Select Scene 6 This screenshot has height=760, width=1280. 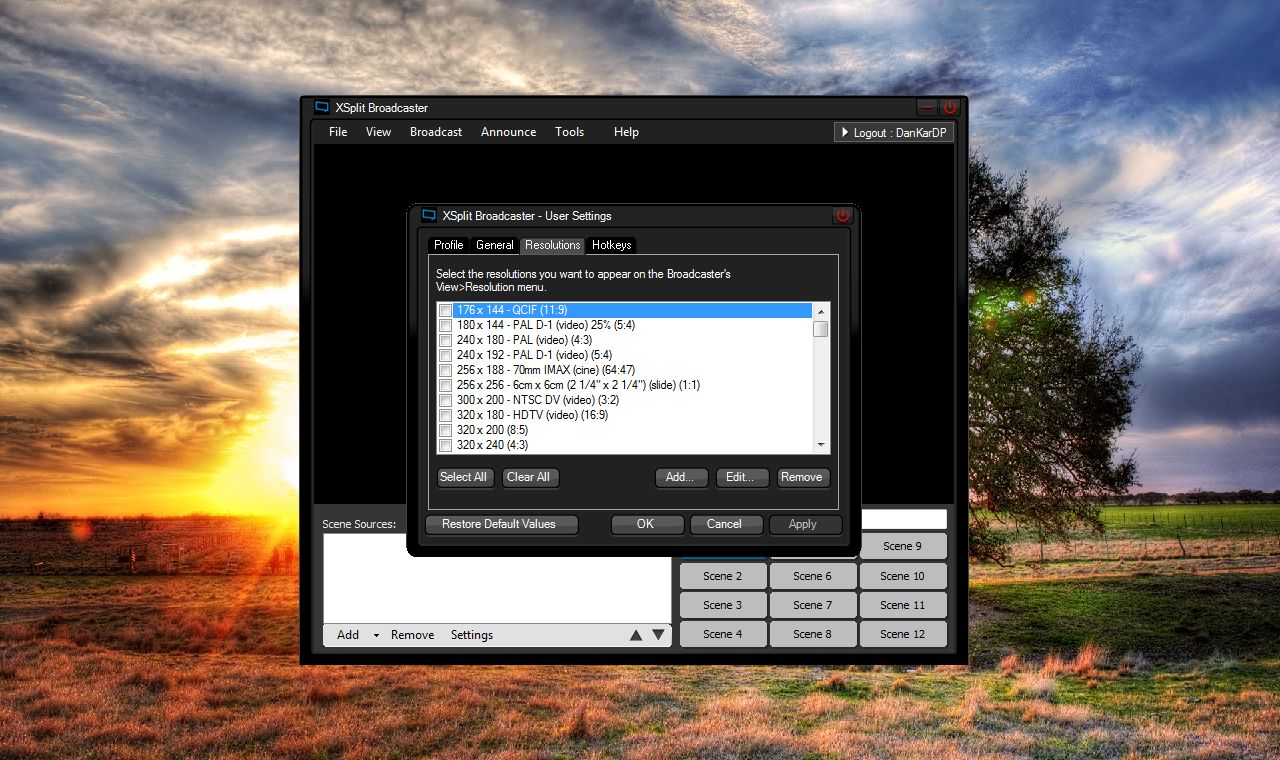point(813,576)
